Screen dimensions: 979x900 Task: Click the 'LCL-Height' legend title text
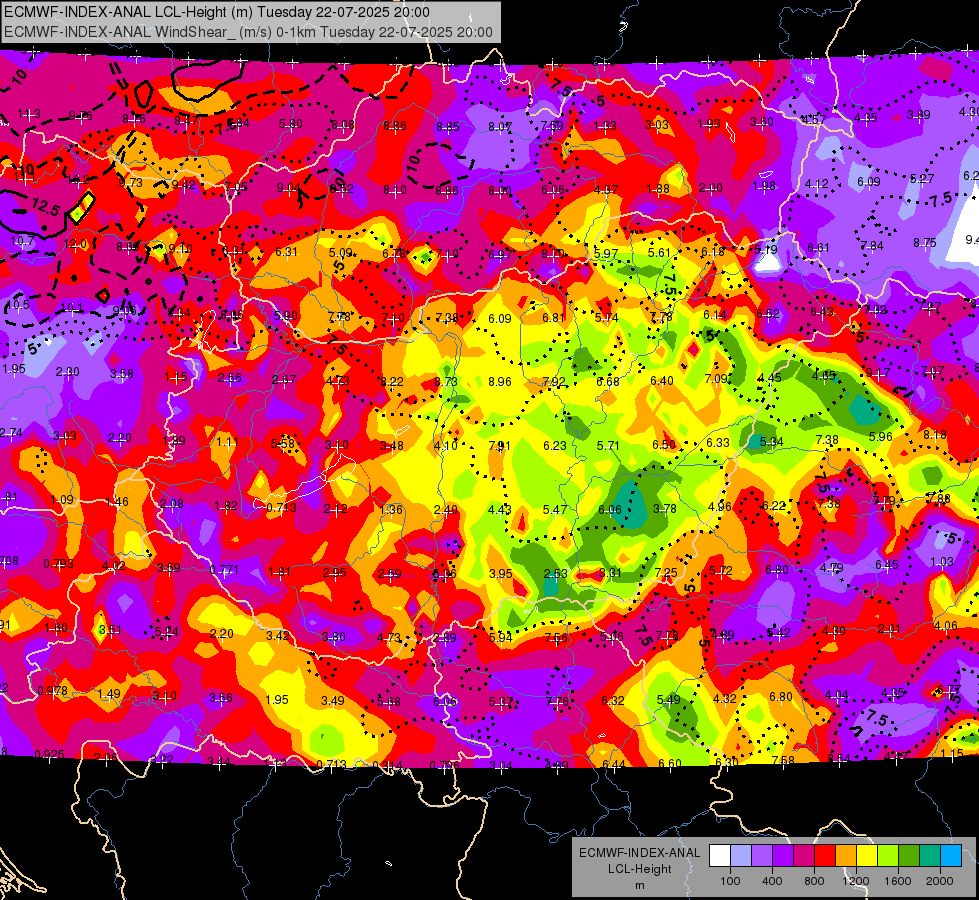coord(639,869)
